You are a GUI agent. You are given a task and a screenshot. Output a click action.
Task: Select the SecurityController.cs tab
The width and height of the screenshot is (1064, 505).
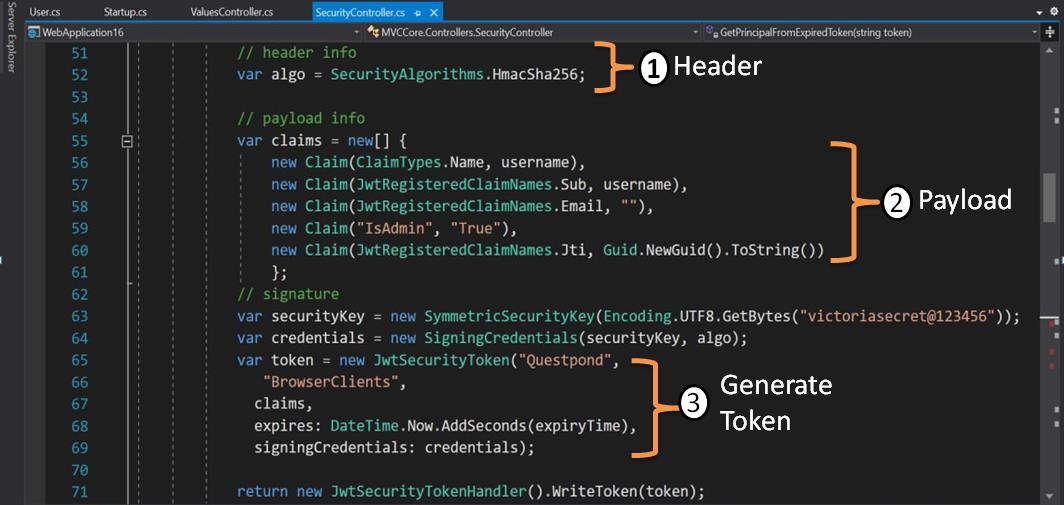(x=360, y=12)
